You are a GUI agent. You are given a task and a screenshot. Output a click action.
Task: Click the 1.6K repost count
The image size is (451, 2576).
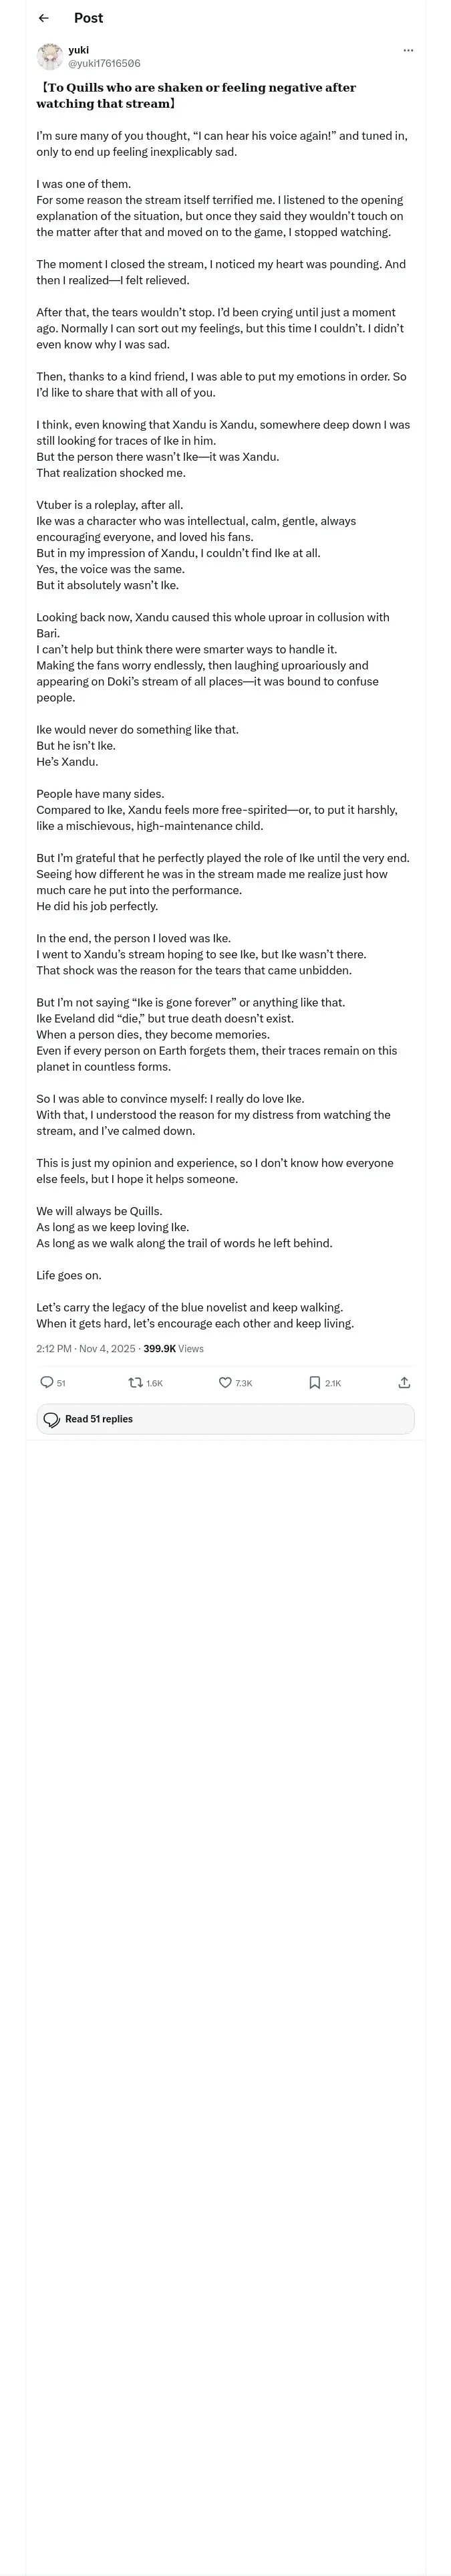[155, 1383]
